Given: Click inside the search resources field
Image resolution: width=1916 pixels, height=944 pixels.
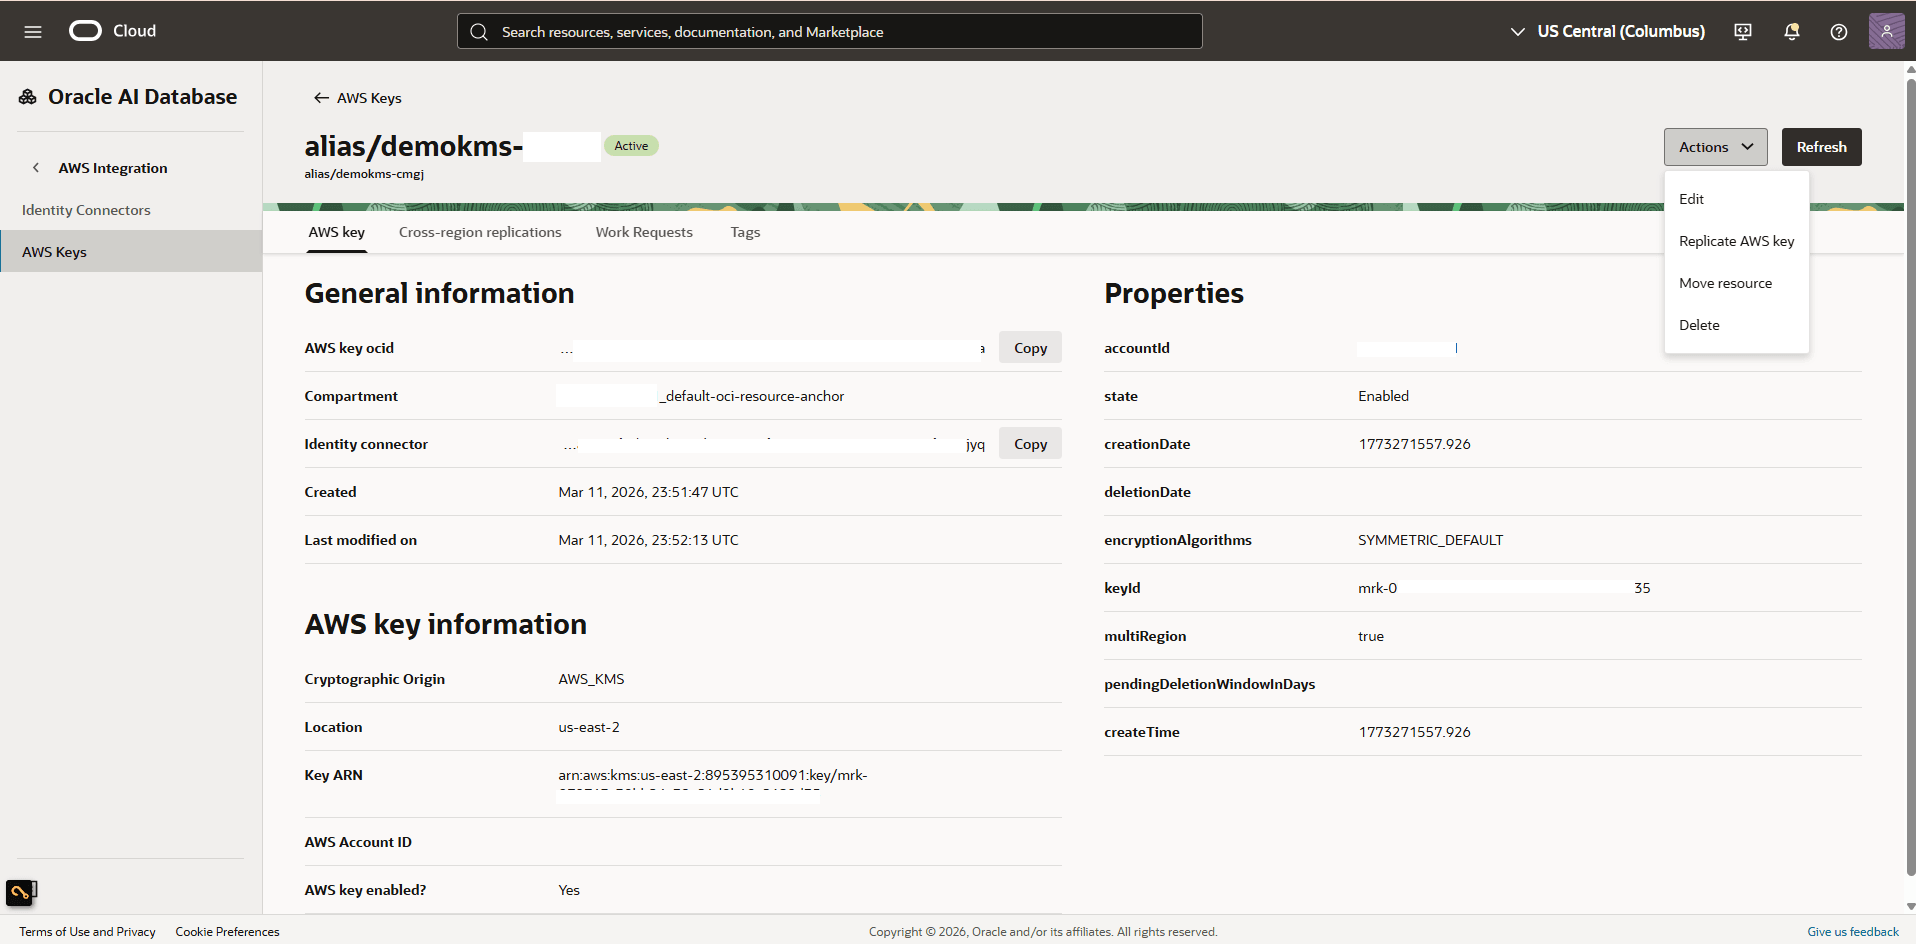Looking at the screenshot, I should 830,31.
